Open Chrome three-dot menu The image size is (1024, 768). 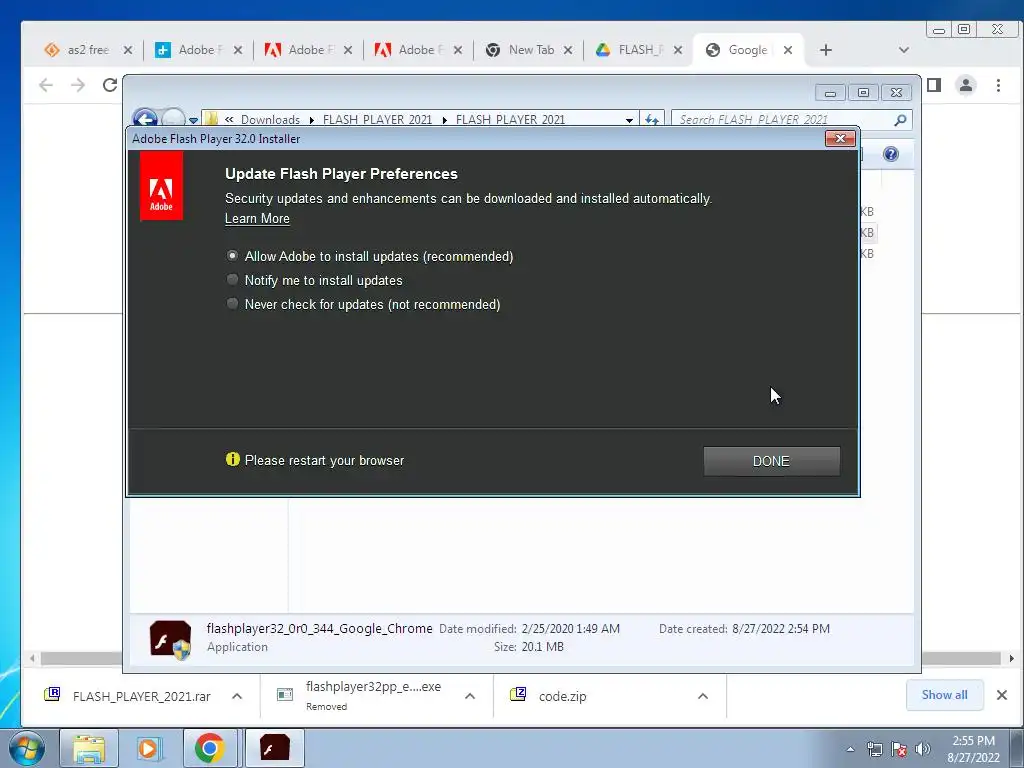998,85
